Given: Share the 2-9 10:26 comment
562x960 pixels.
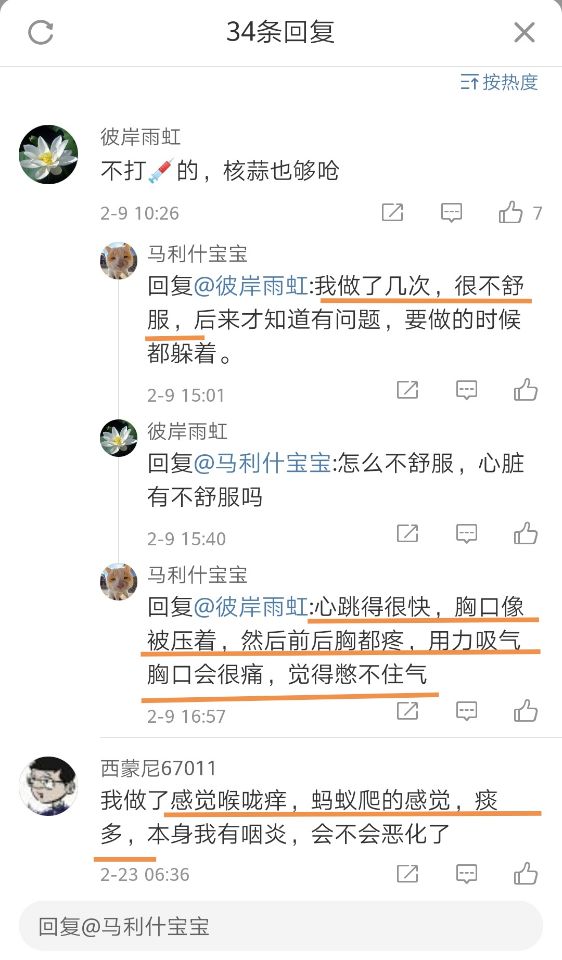Looking at the screenshot, I should [392, 212].
